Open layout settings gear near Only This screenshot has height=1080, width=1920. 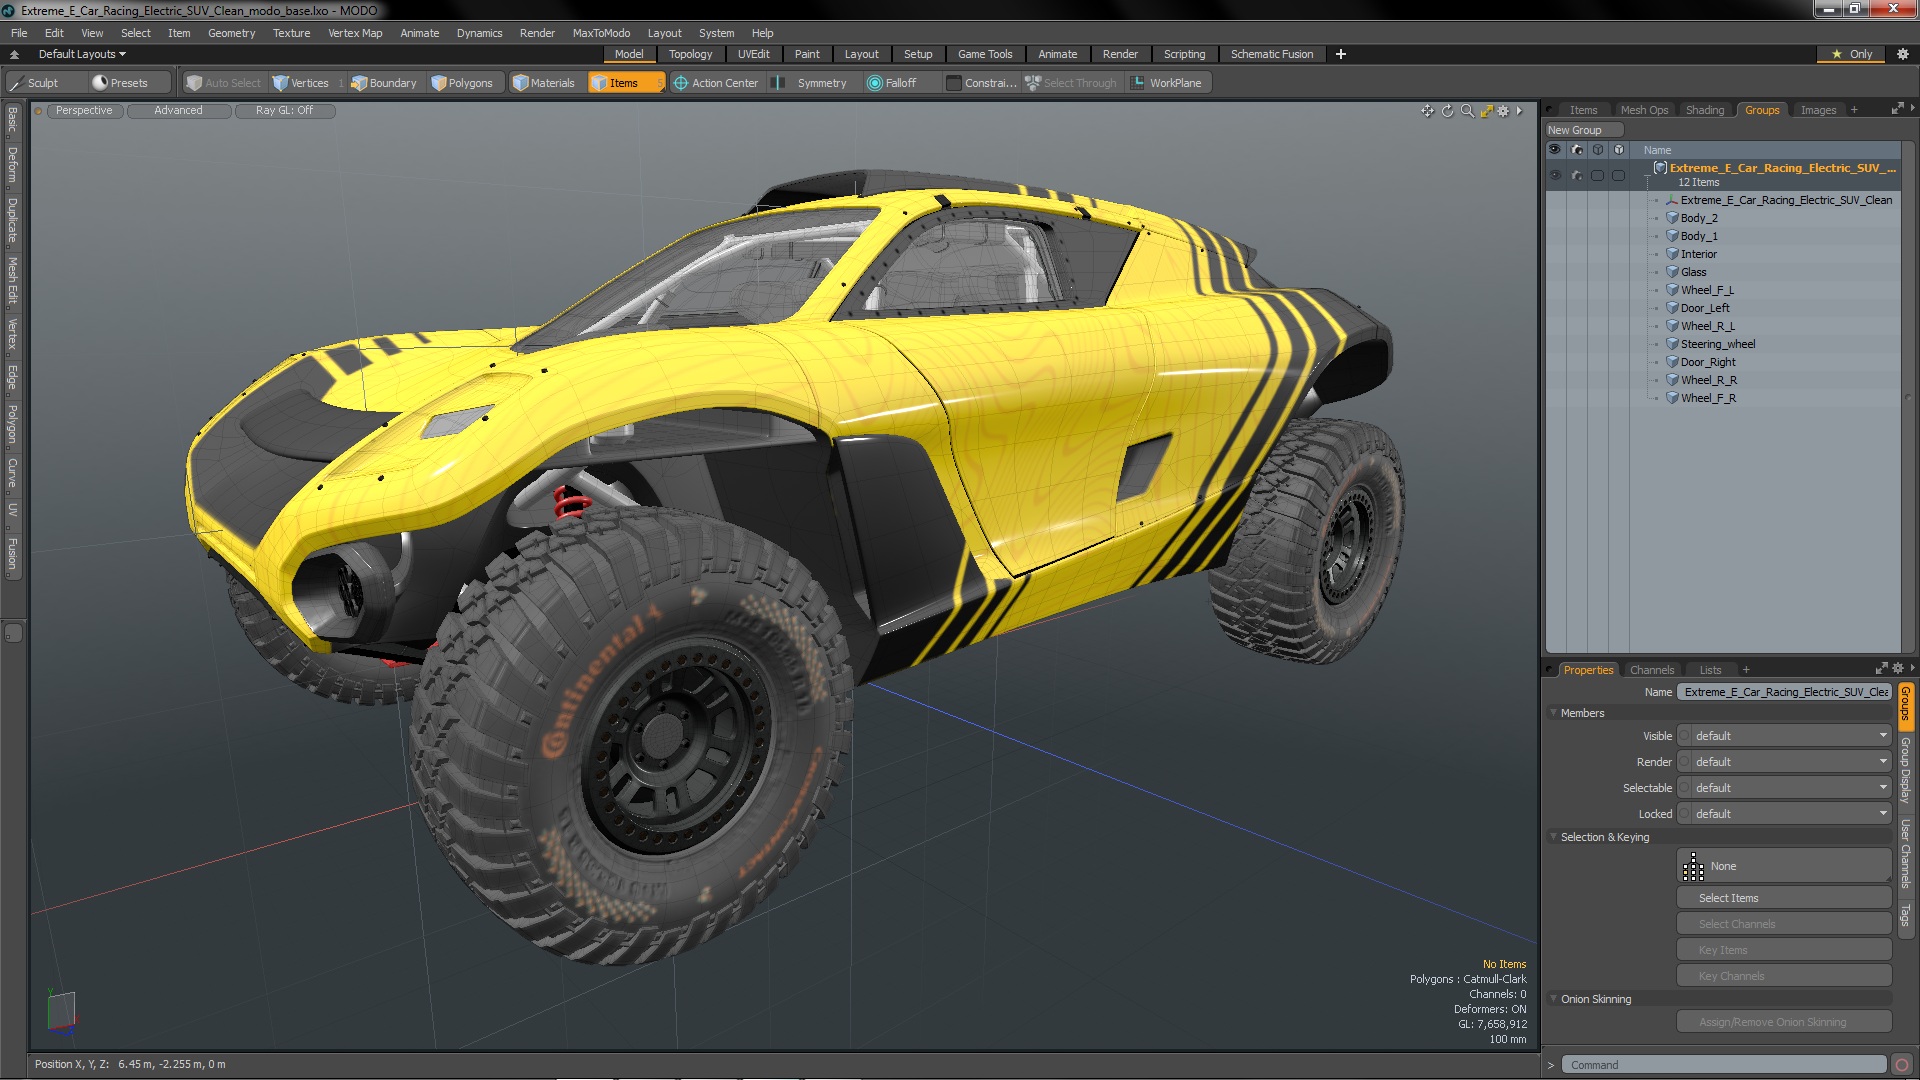point(1902,54)
